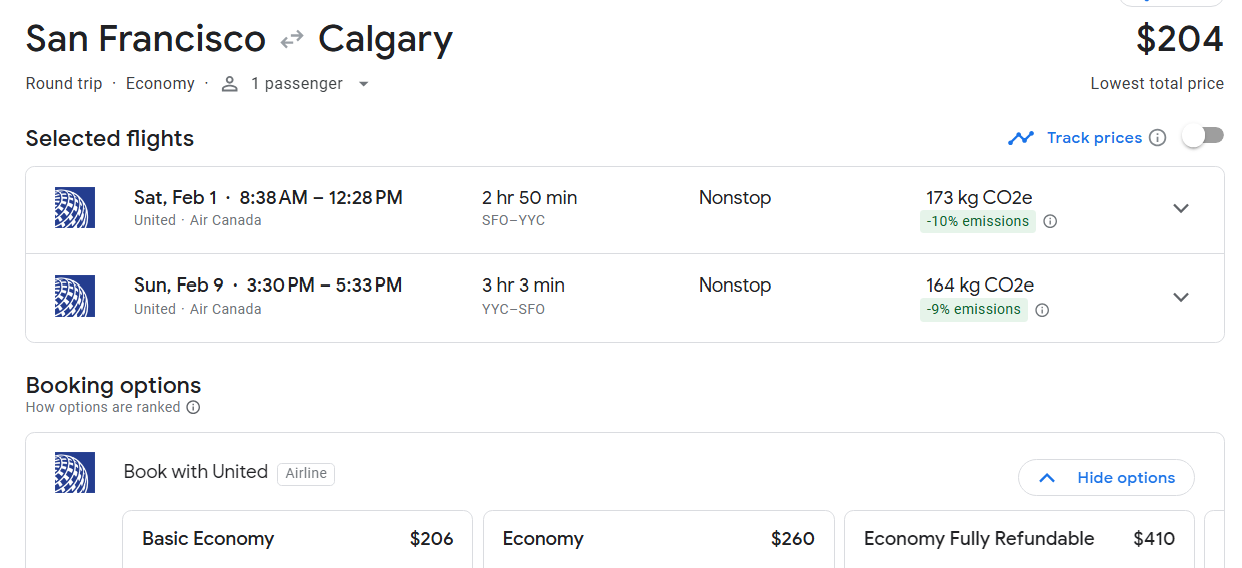Click United logo in Book with United
This screenshot has height=568, width=1242.
[x=75, y=472]
